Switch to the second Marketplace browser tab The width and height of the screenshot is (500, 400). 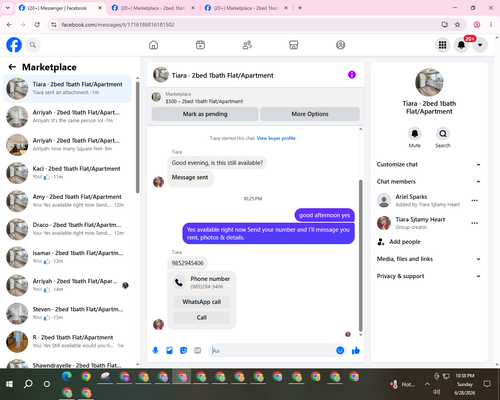154,8
